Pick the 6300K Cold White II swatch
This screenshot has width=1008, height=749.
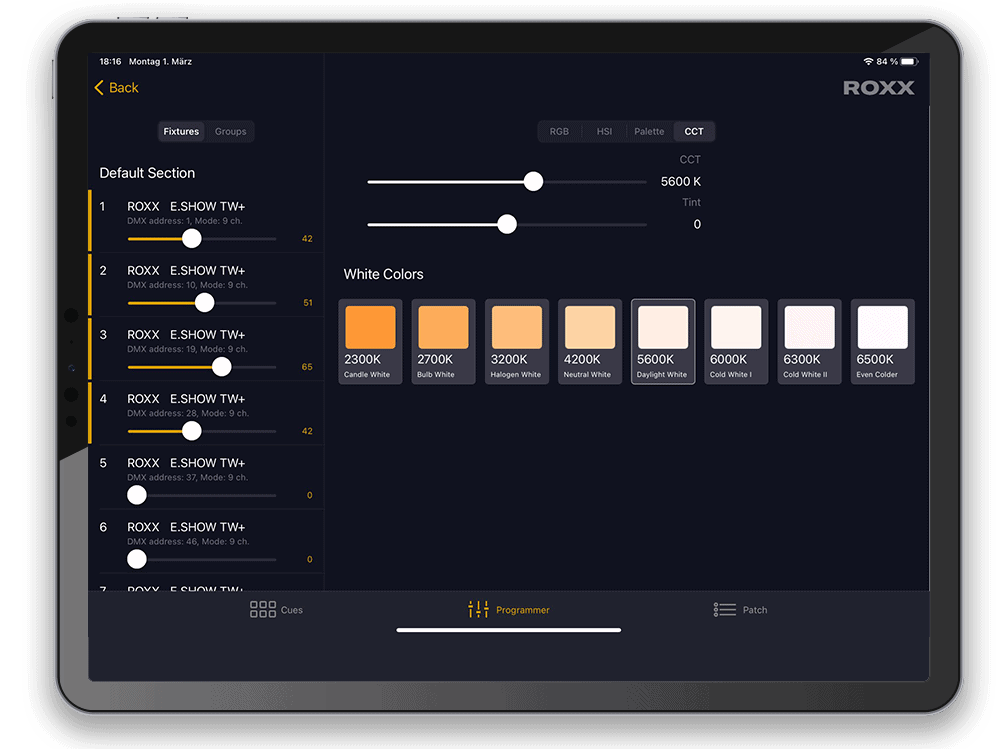coord(809,341)
